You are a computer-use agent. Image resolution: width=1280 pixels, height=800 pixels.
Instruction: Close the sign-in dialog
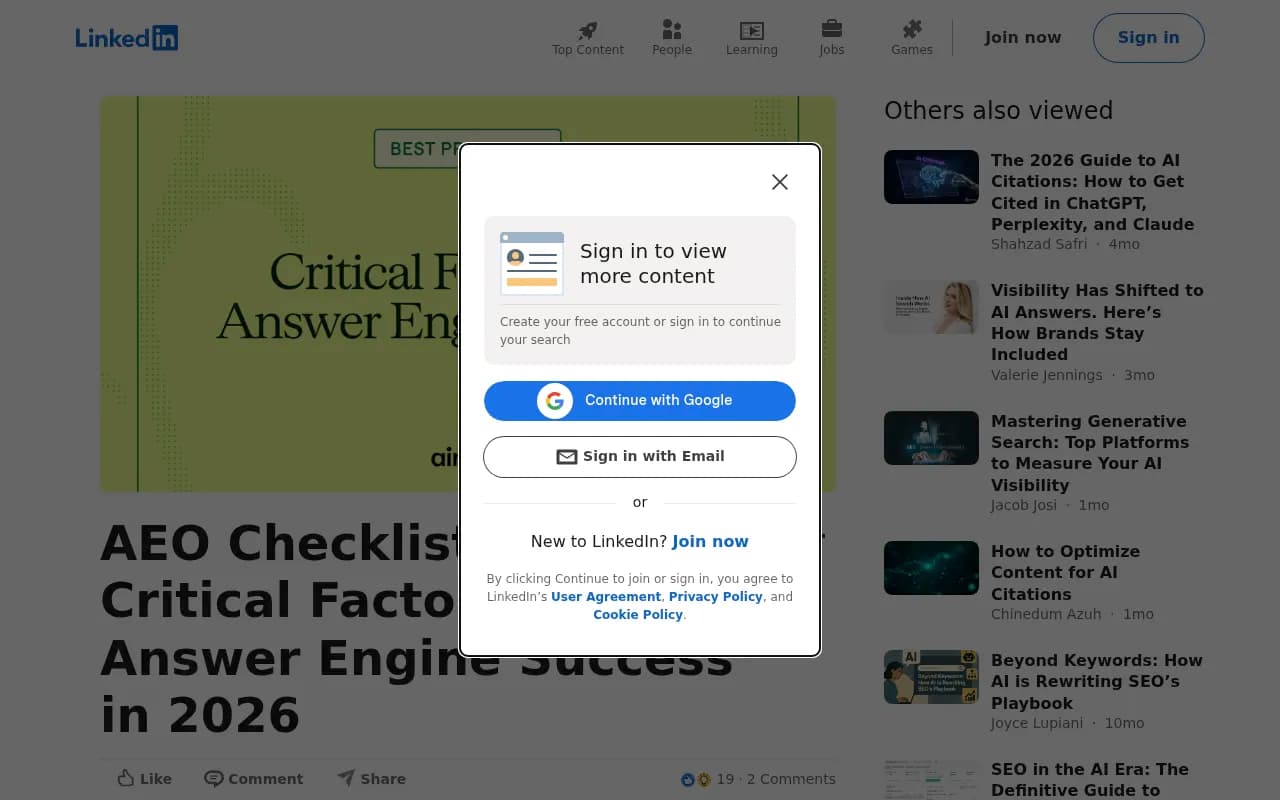[780, 182]
